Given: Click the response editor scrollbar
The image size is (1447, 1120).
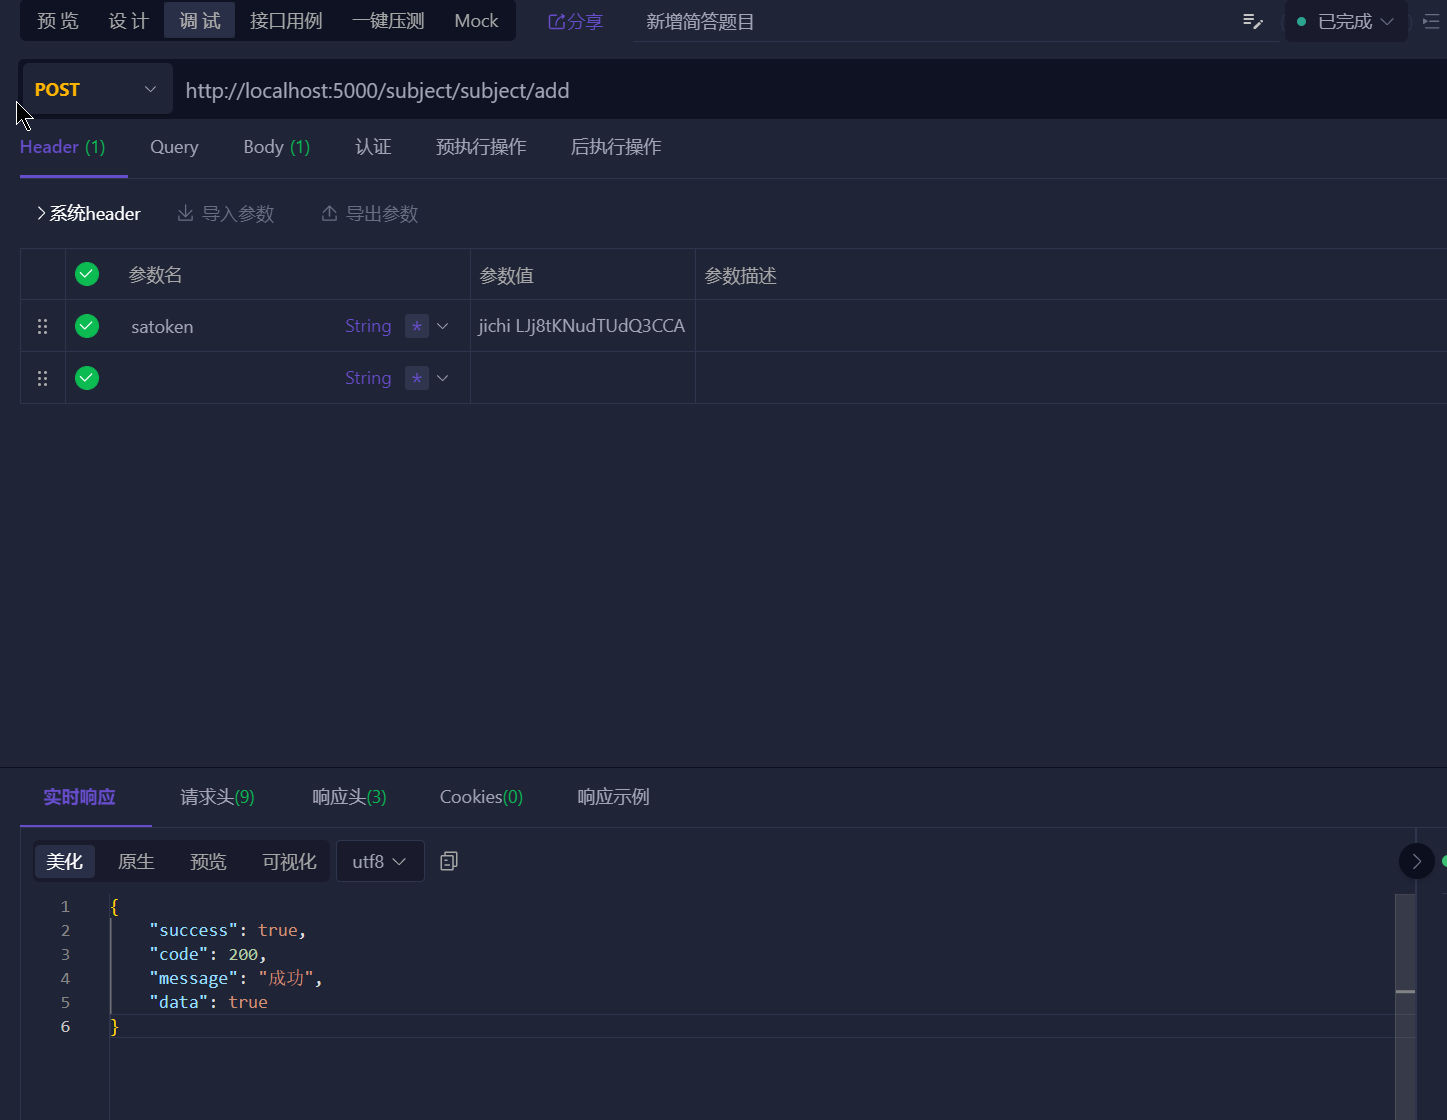Looking at the screenshot, I should point(1405,1006).
